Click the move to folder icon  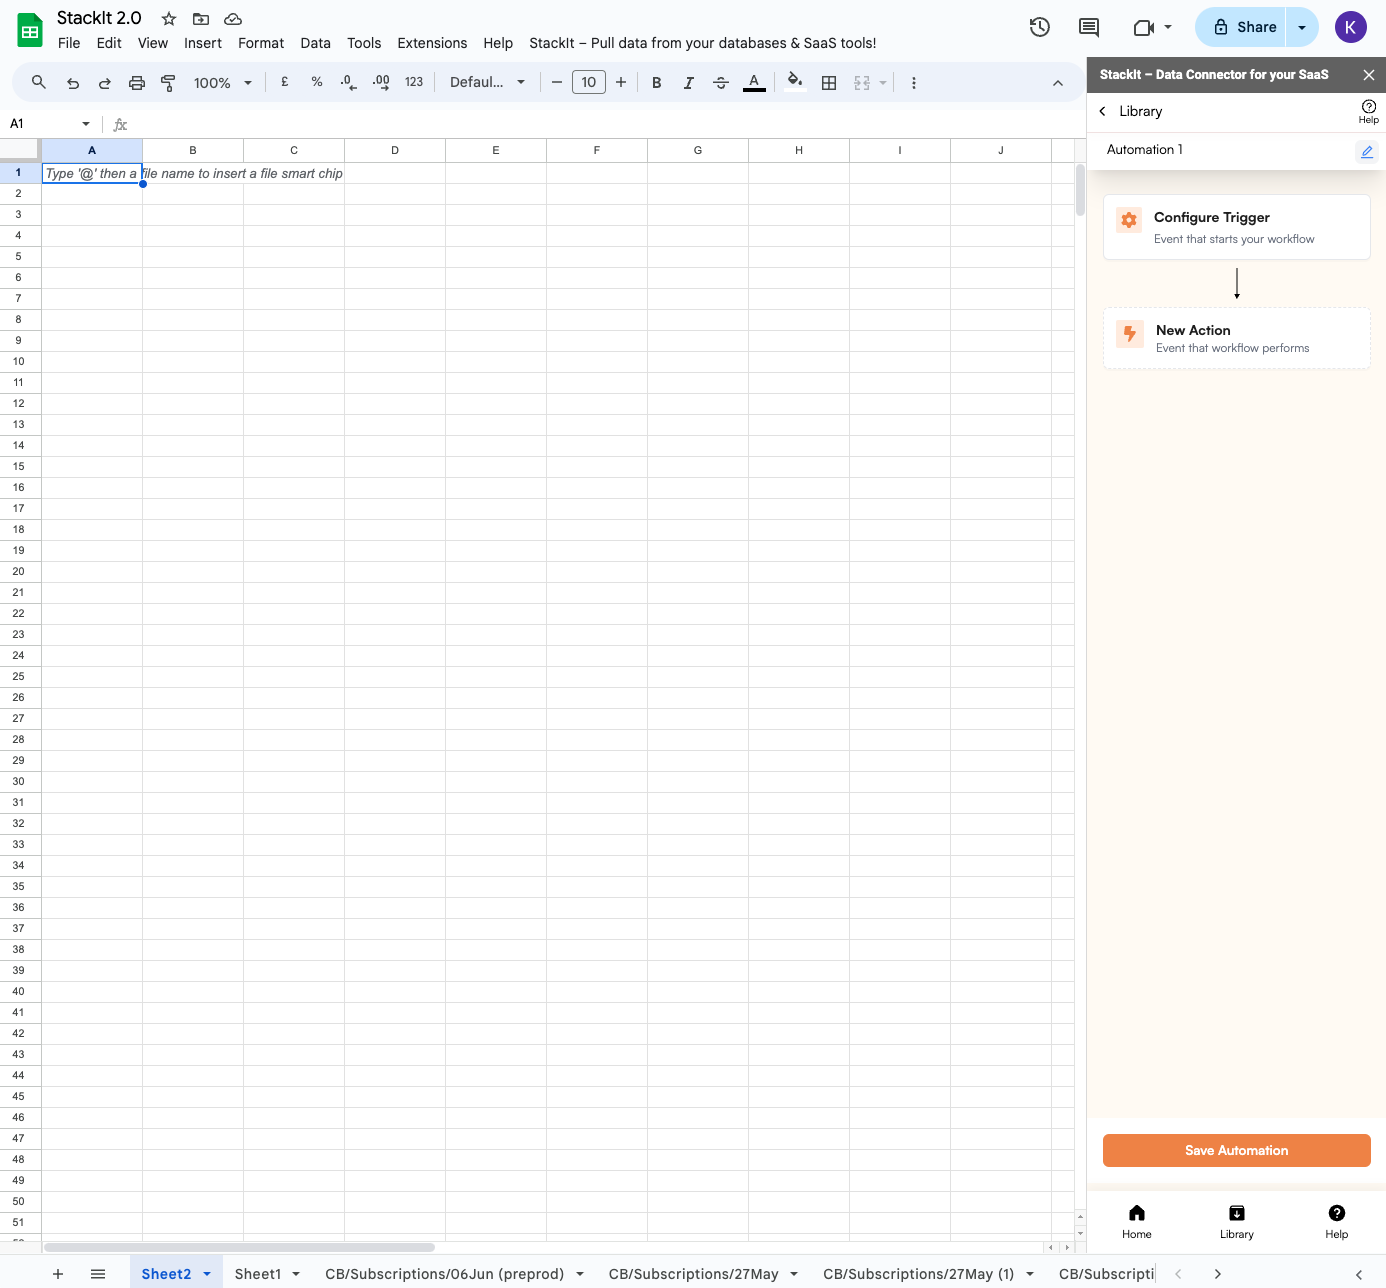pos(201,19)
